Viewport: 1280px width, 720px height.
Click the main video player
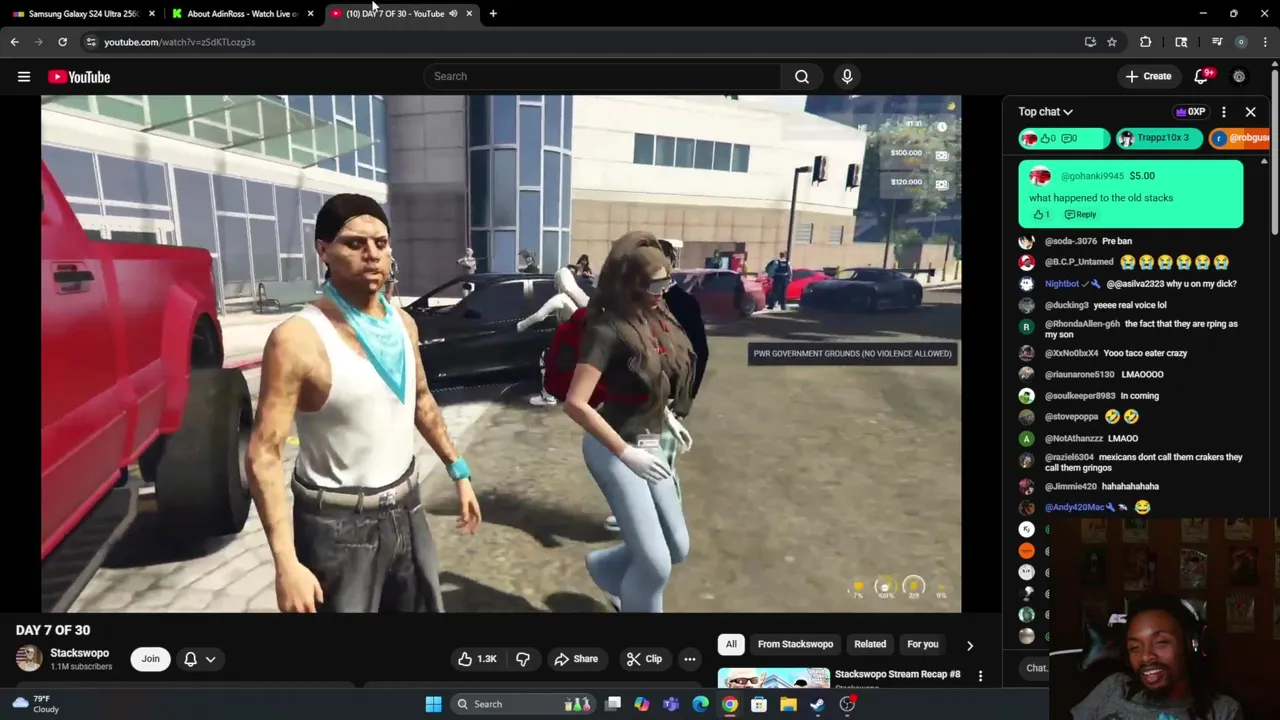click(x=501, y=354)
